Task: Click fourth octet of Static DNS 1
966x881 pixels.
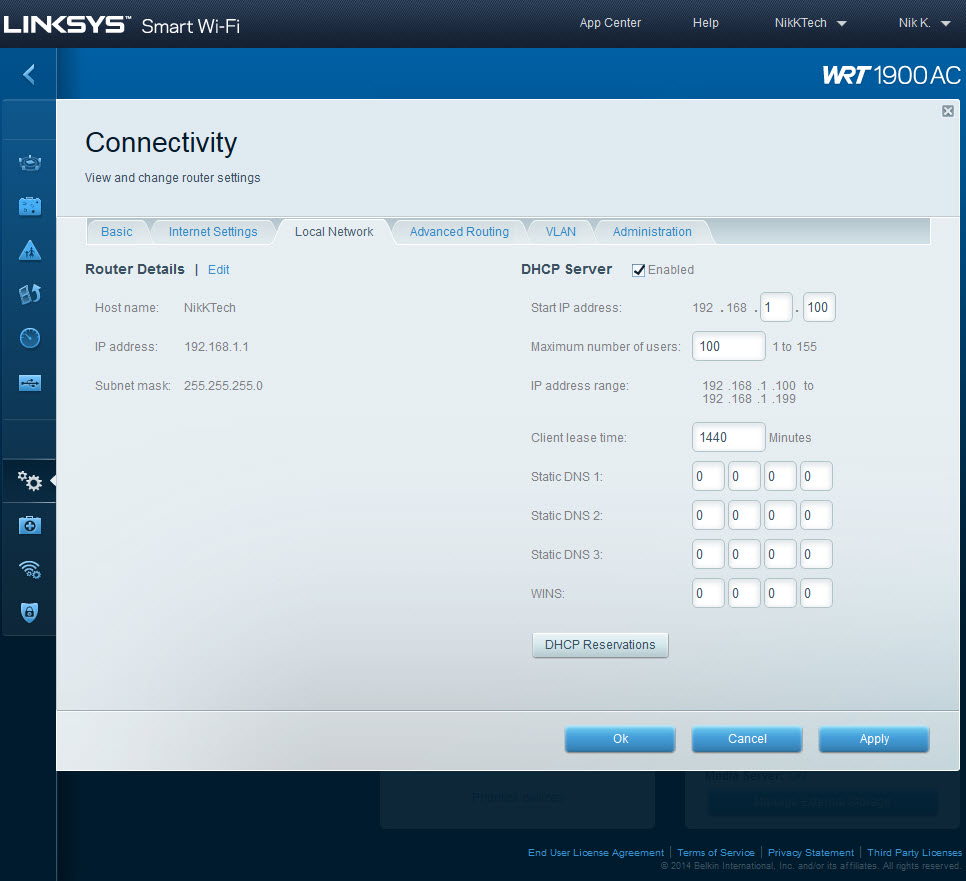Action: 816,476
